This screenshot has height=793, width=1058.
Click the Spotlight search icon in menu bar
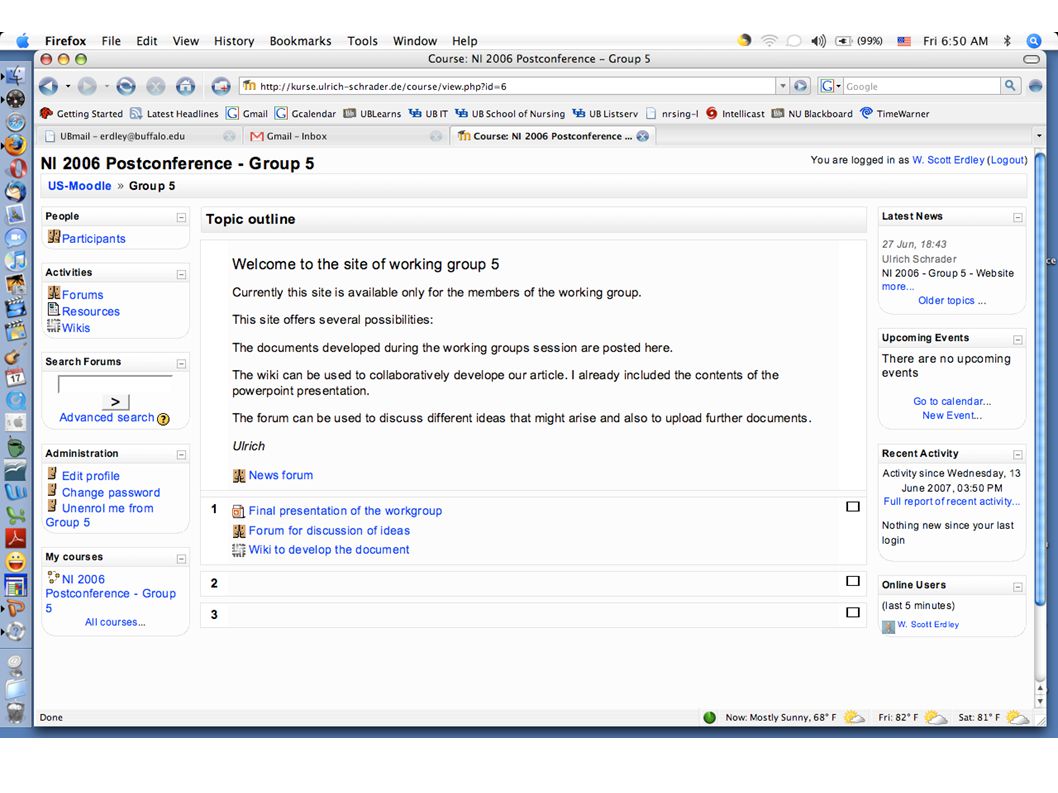(x=1033, y=40)
